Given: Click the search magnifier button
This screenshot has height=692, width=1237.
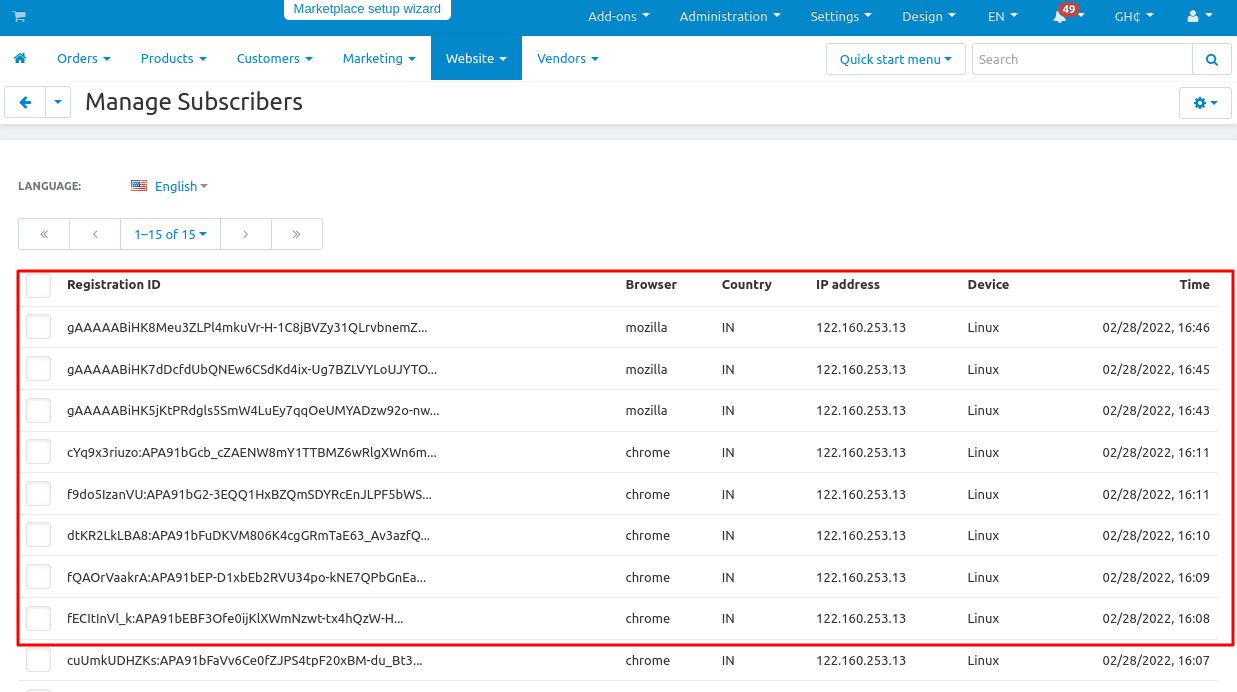Looking at the screenshot, I should point(1211,59).
